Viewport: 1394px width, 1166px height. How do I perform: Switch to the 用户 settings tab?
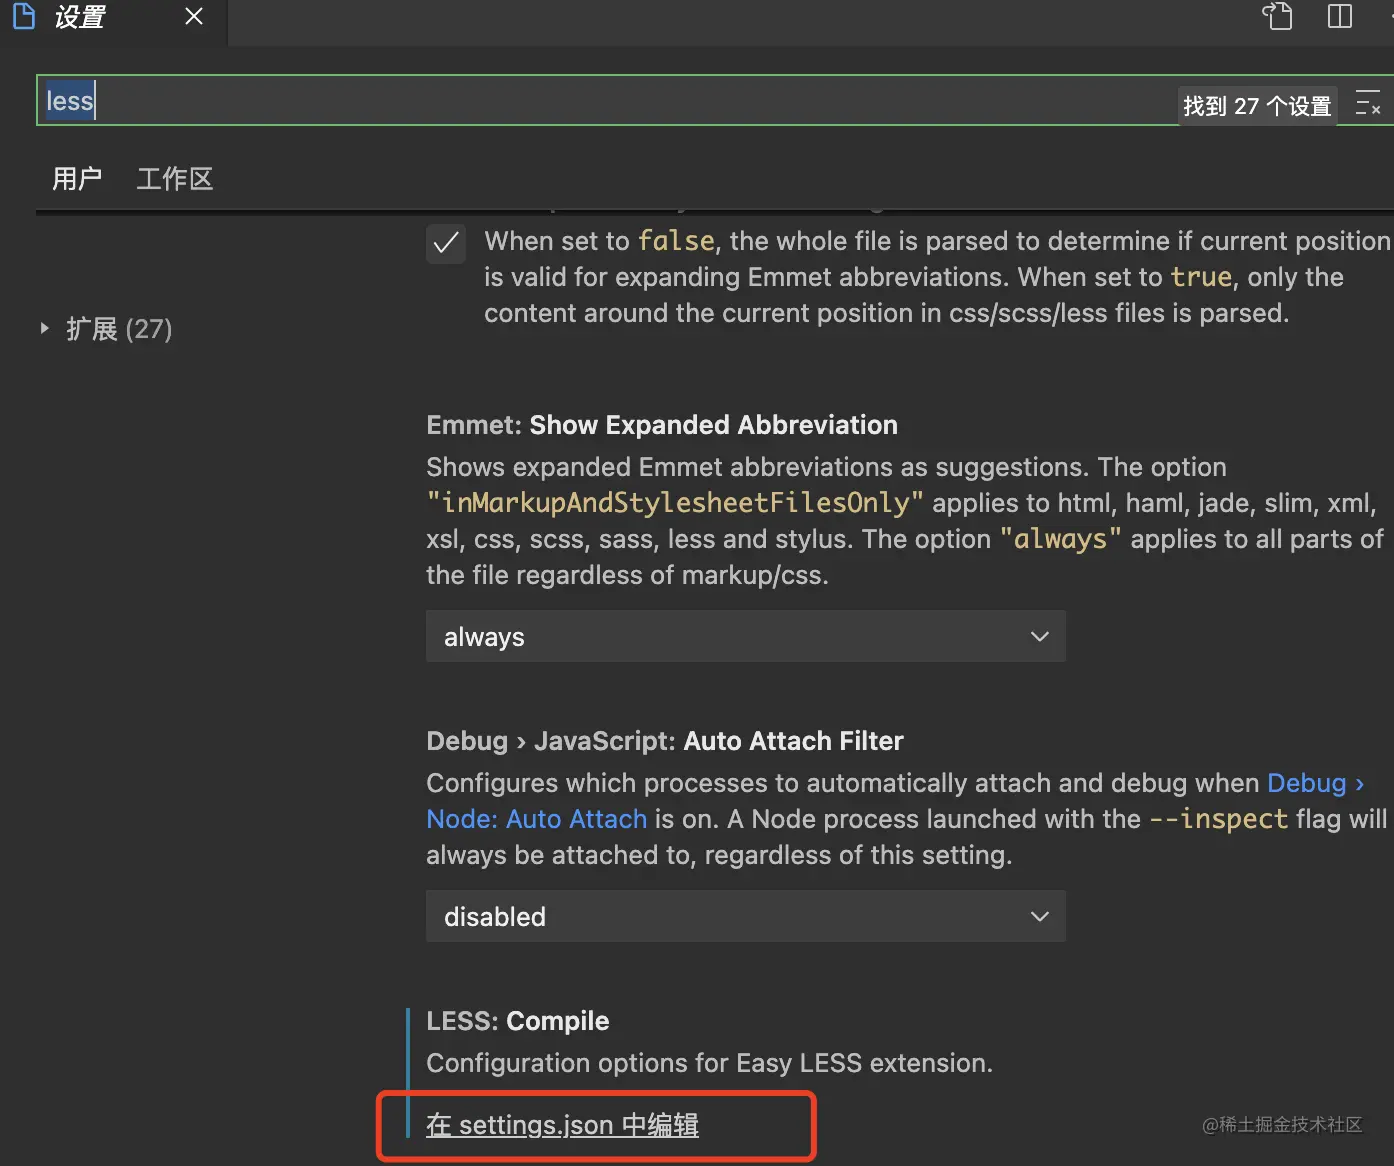click(x=77, y=179)
